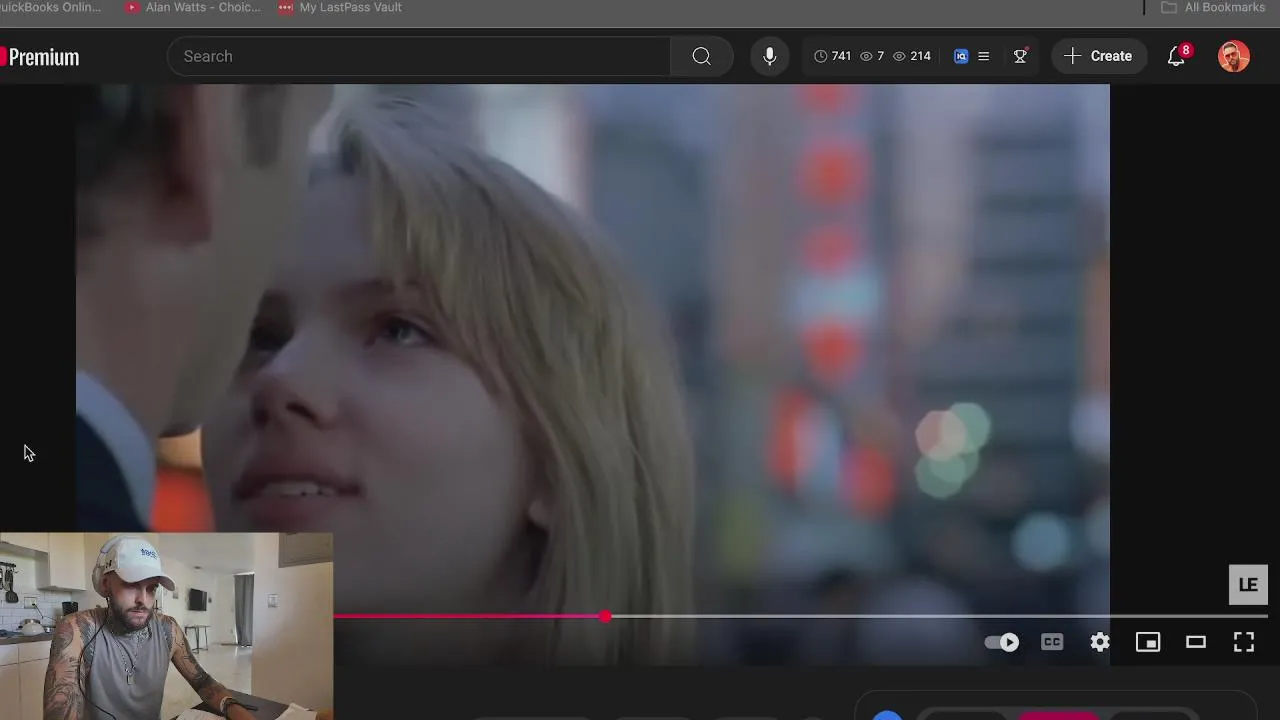This screenshot has height=720, width=1280.
Task: Click the LE channel watermark
Action: coord(1248,585)
